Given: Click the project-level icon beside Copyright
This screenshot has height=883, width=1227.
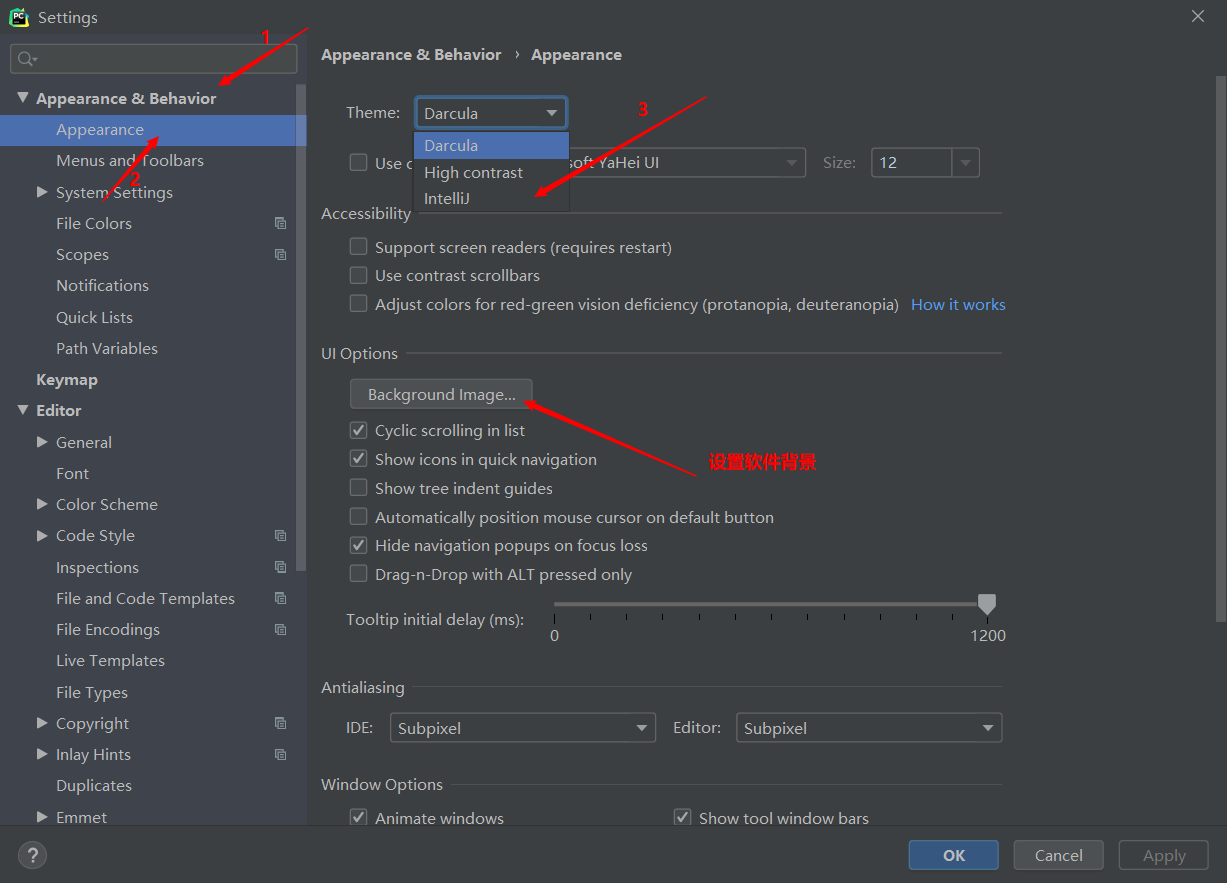Looking at the screenshot, I should 280,723.
